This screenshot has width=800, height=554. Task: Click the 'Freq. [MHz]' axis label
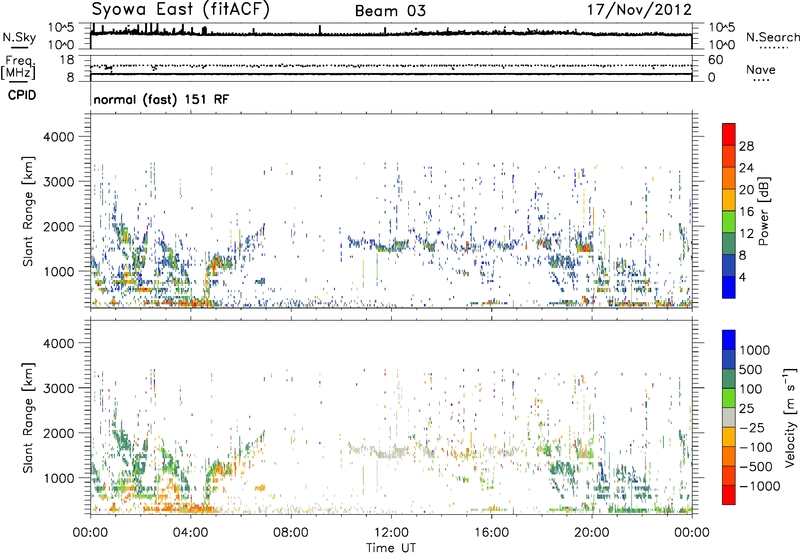coord(18,68)
